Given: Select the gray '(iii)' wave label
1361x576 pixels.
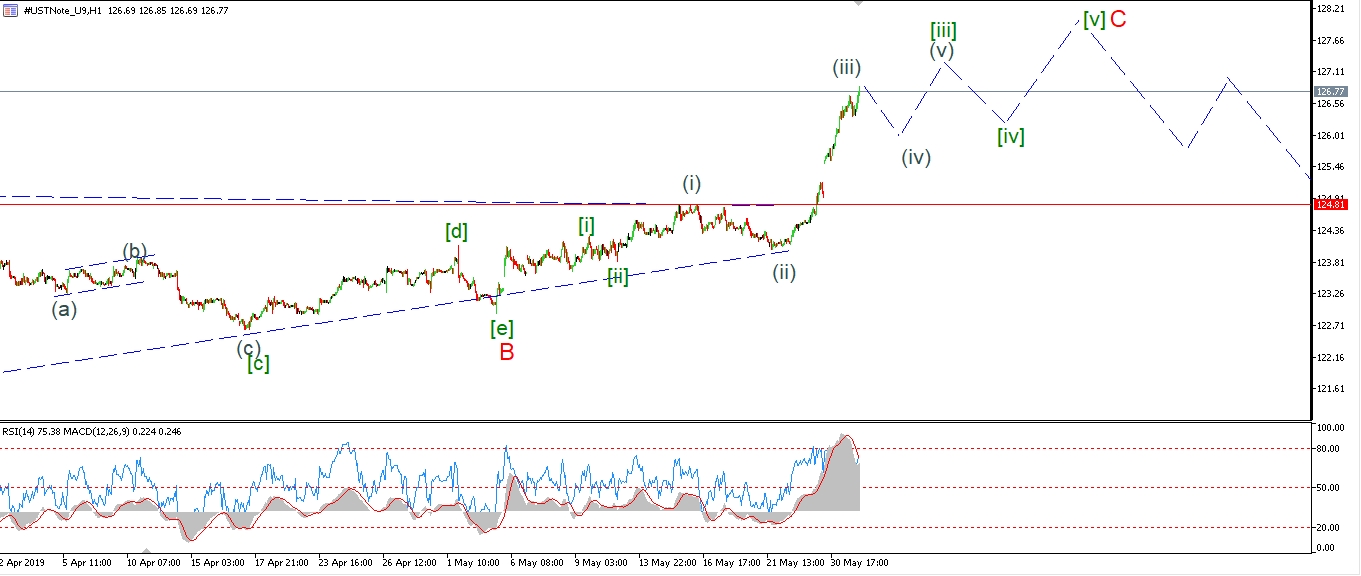Looking at the screenshot, I should (847, 68).
